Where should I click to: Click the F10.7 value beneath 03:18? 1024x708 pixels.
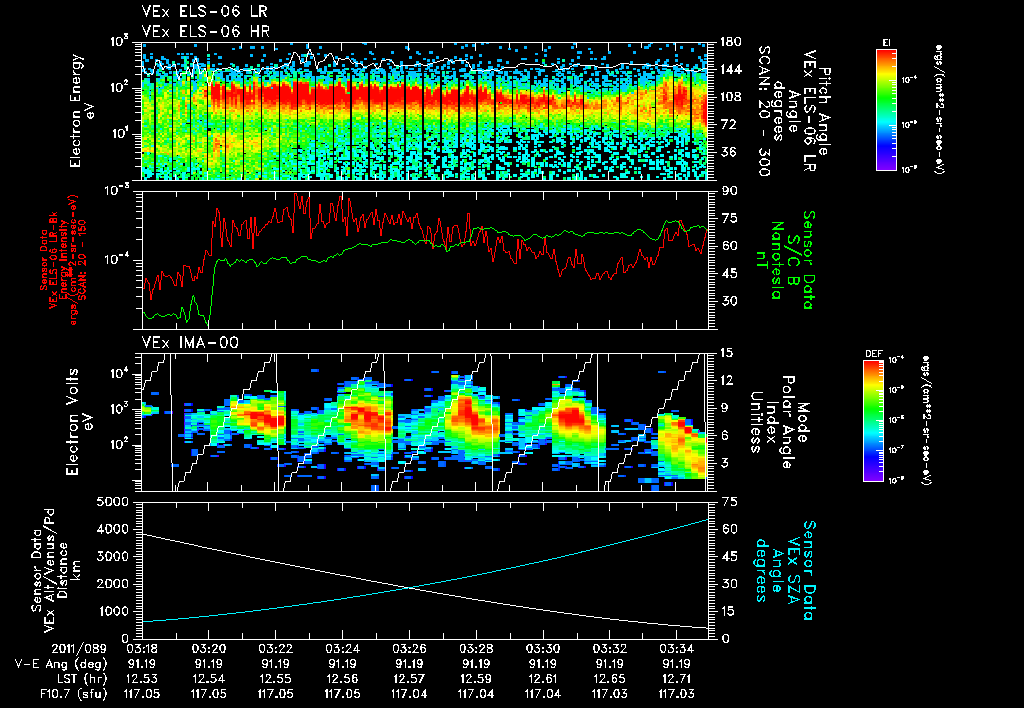[x=142, y=694]
